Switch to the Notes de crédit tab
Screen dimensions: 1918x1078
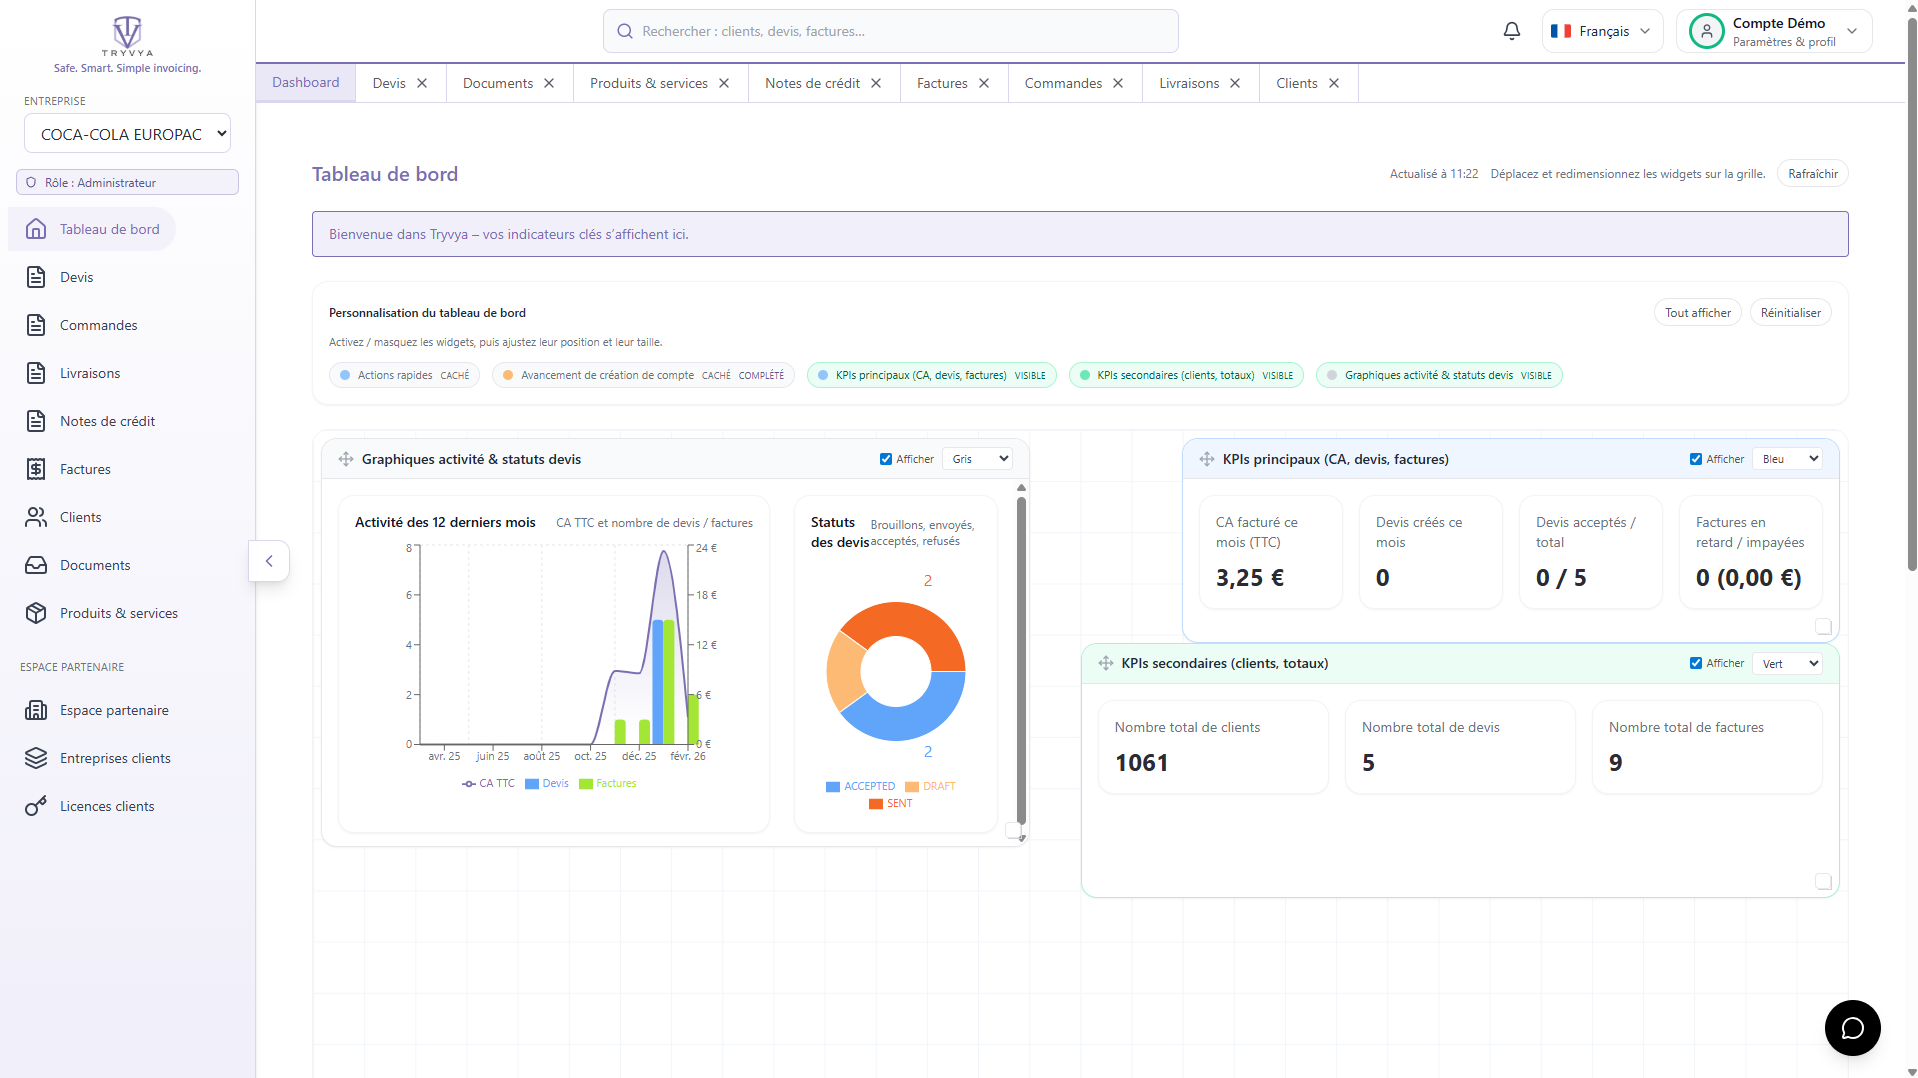811,83
